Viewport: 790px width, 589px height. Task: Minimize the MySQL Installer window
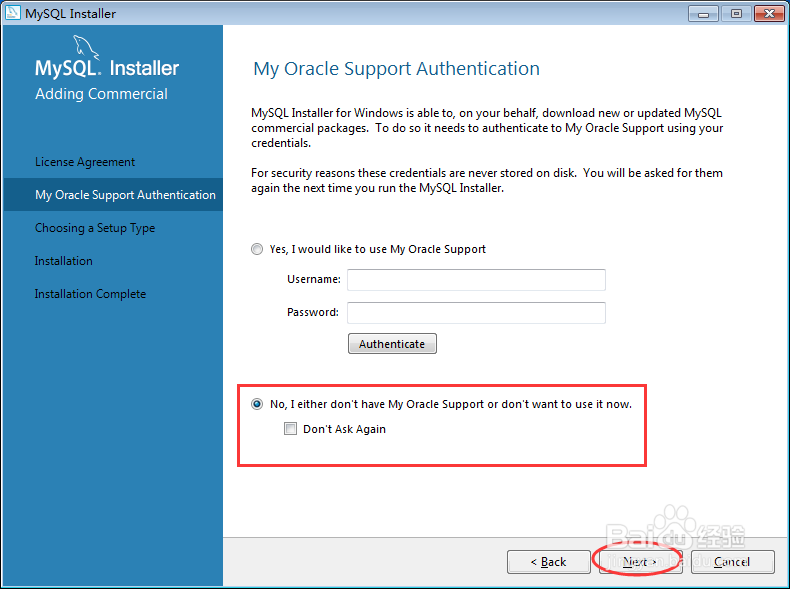pos(703,14)
